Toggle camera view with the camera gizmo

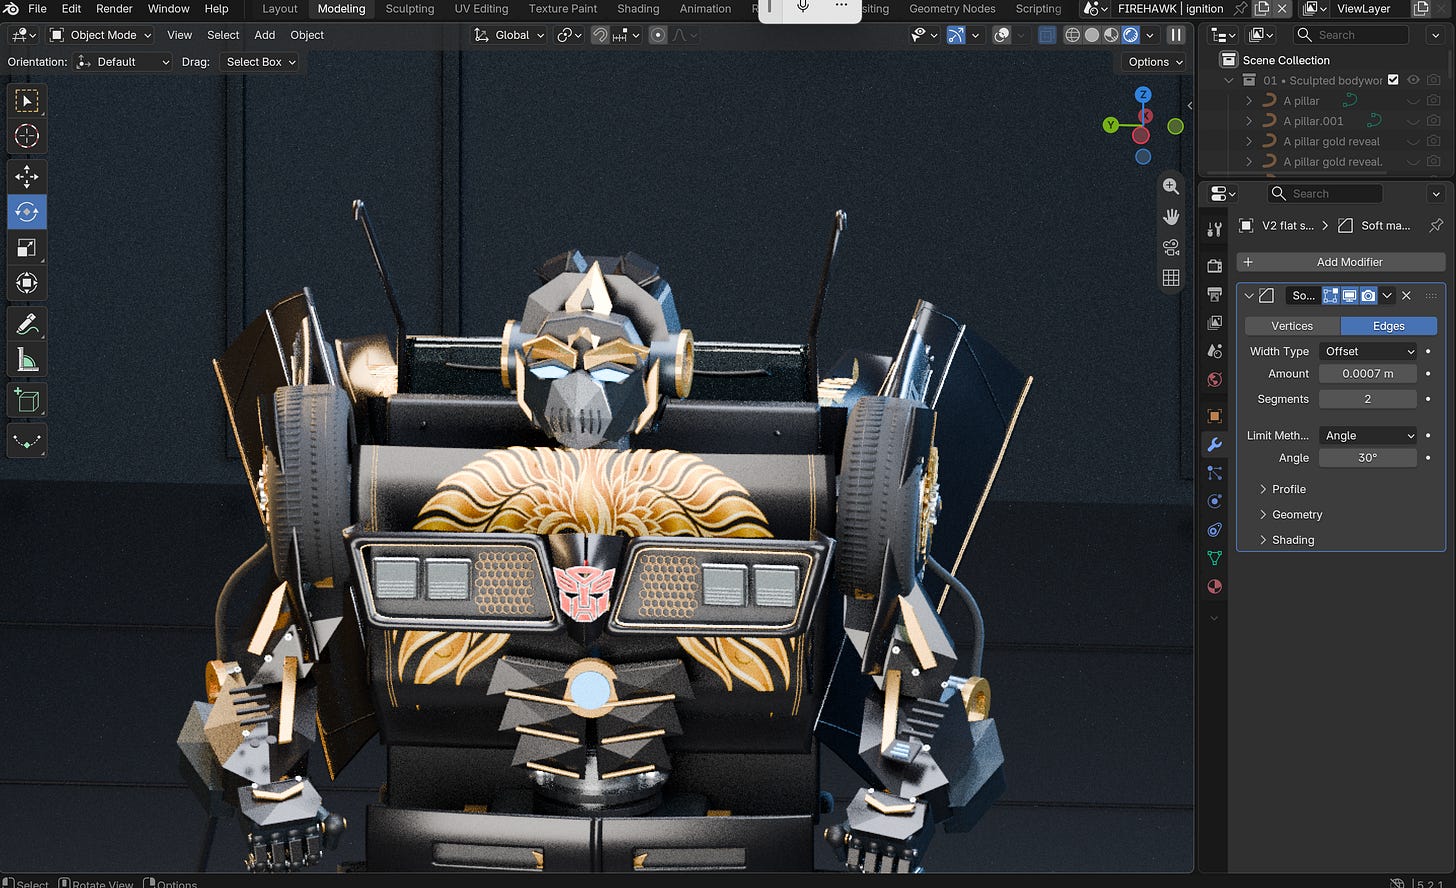click(x=1171, y=247)
